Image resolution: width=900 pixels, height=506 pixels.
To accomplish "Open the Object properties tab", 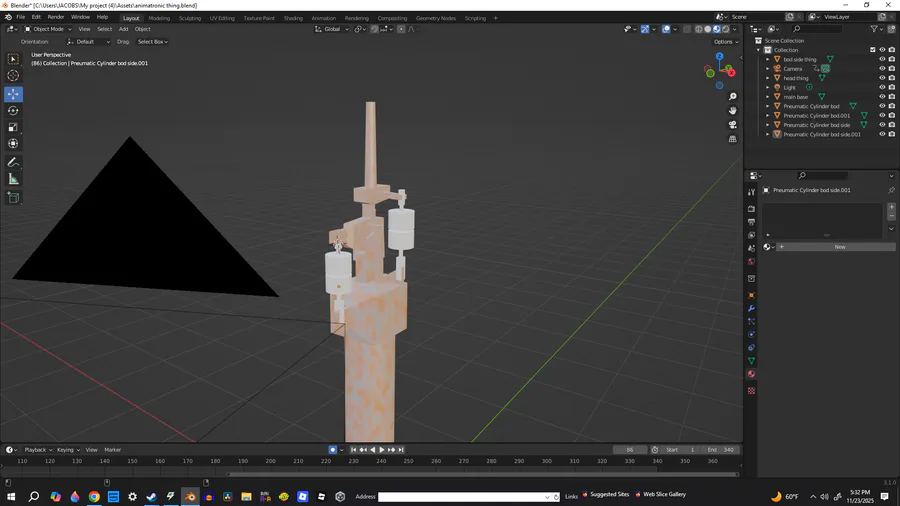I will [751, 295].
